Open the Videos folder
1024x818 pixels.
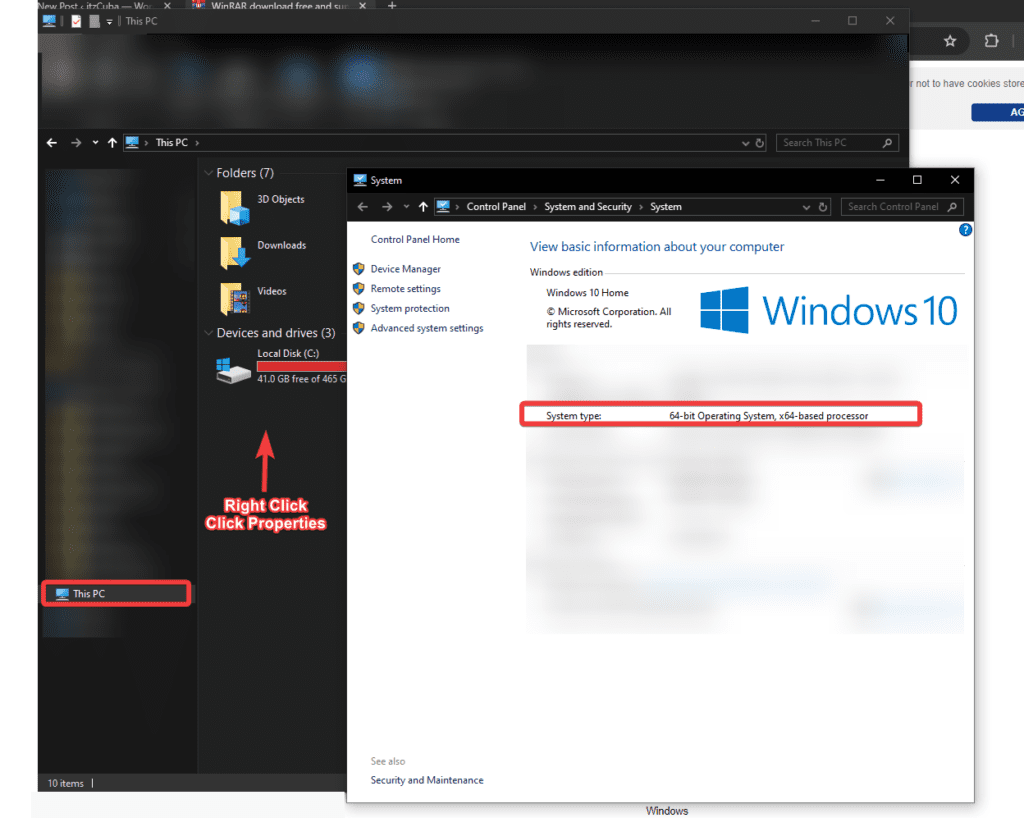click(x=255, y=298)
